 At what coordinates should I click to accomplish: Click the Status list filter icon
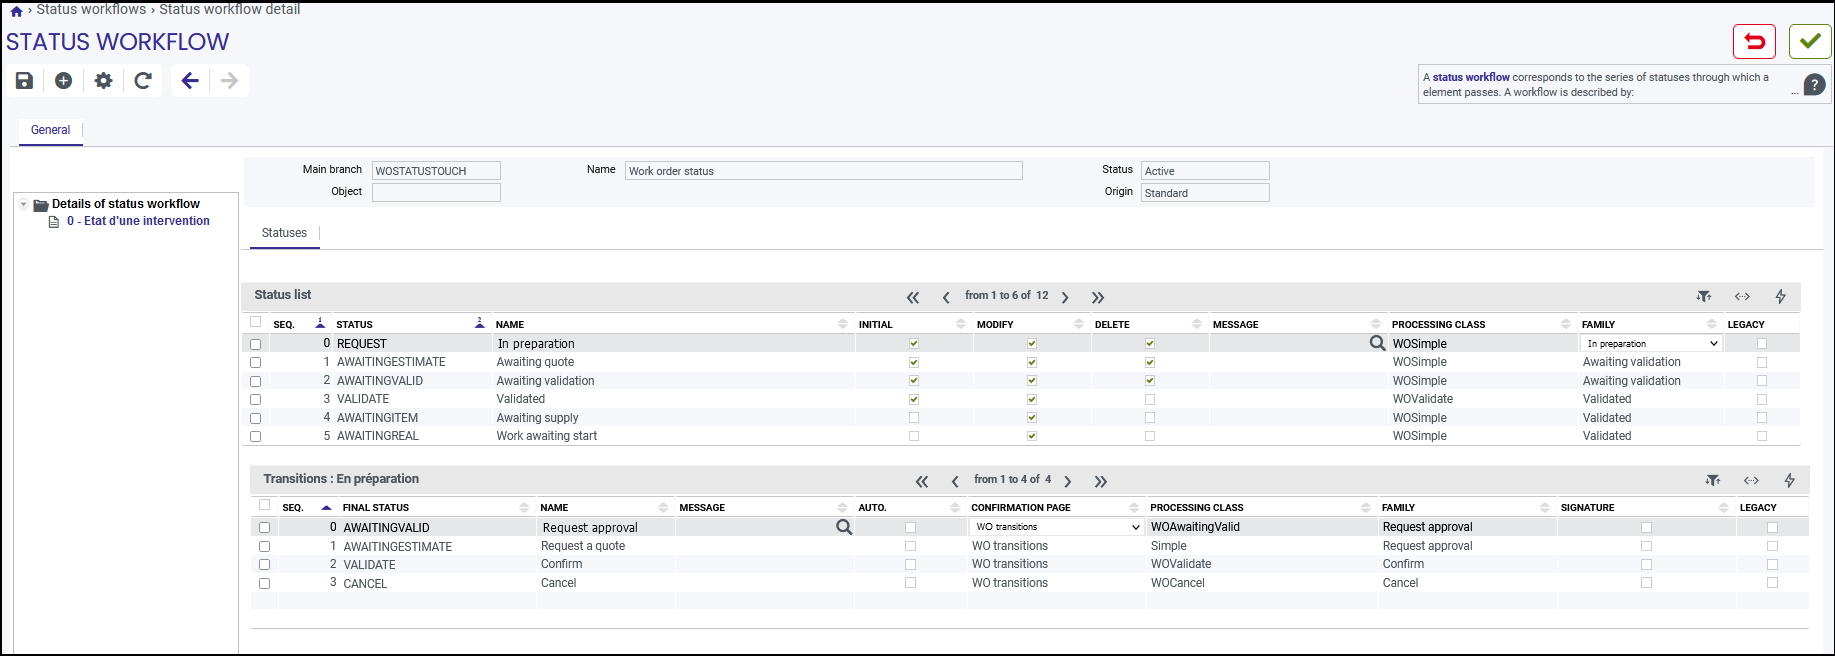click(1704, 296)
